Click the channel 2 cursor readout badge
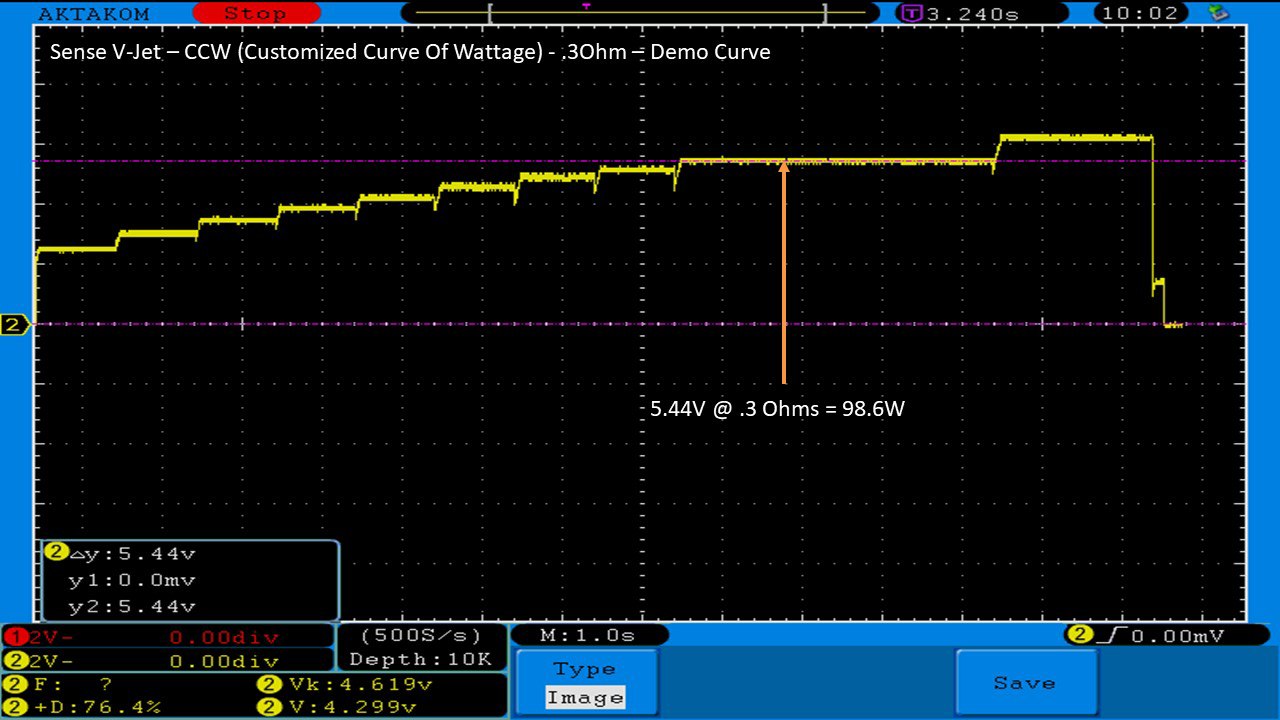This screenshot has width=1280, height=720. [56, 552]
